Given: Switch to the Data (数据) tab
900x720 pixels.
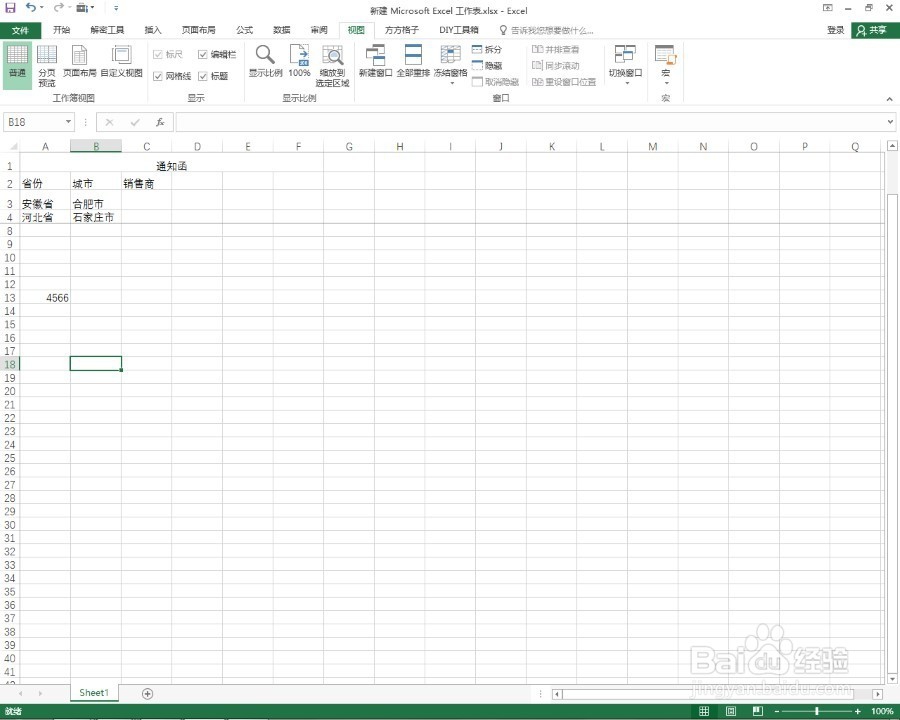Looking at the screenshot, I should click(281, 30).
